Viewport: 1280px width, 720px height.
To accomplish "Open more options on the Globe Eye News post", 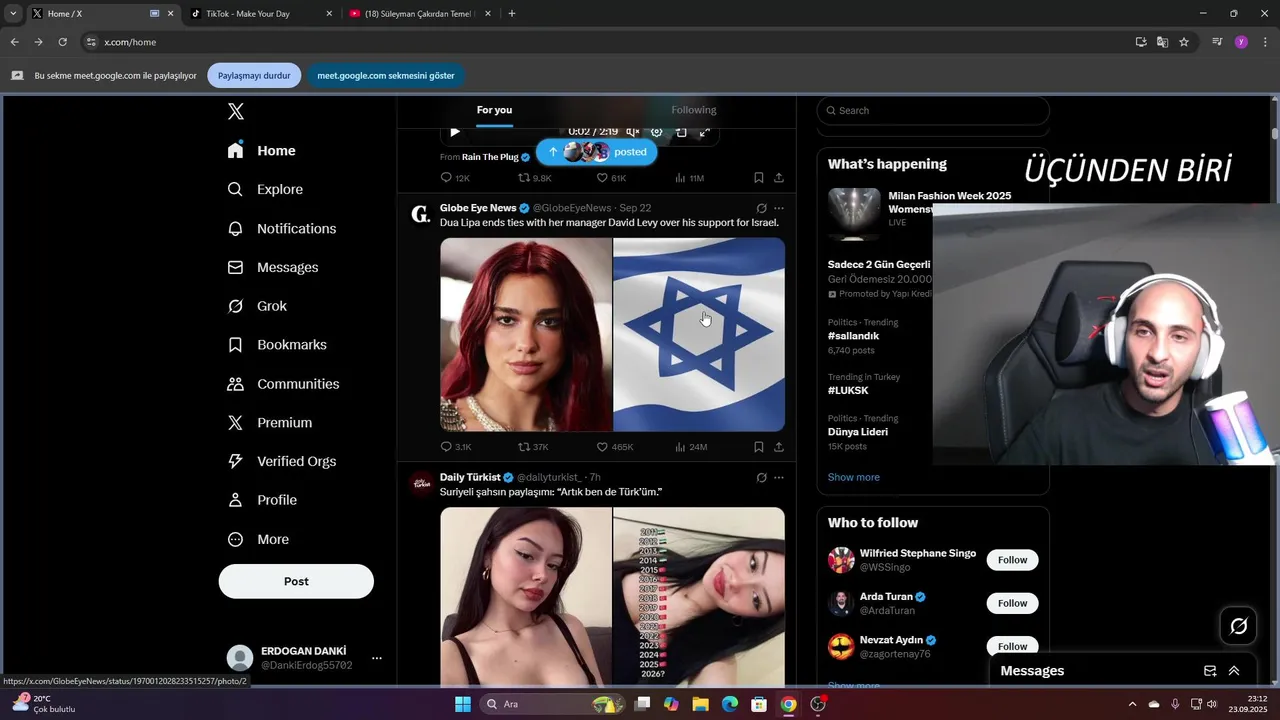I will pyautogui.click(x=779, y=208).
